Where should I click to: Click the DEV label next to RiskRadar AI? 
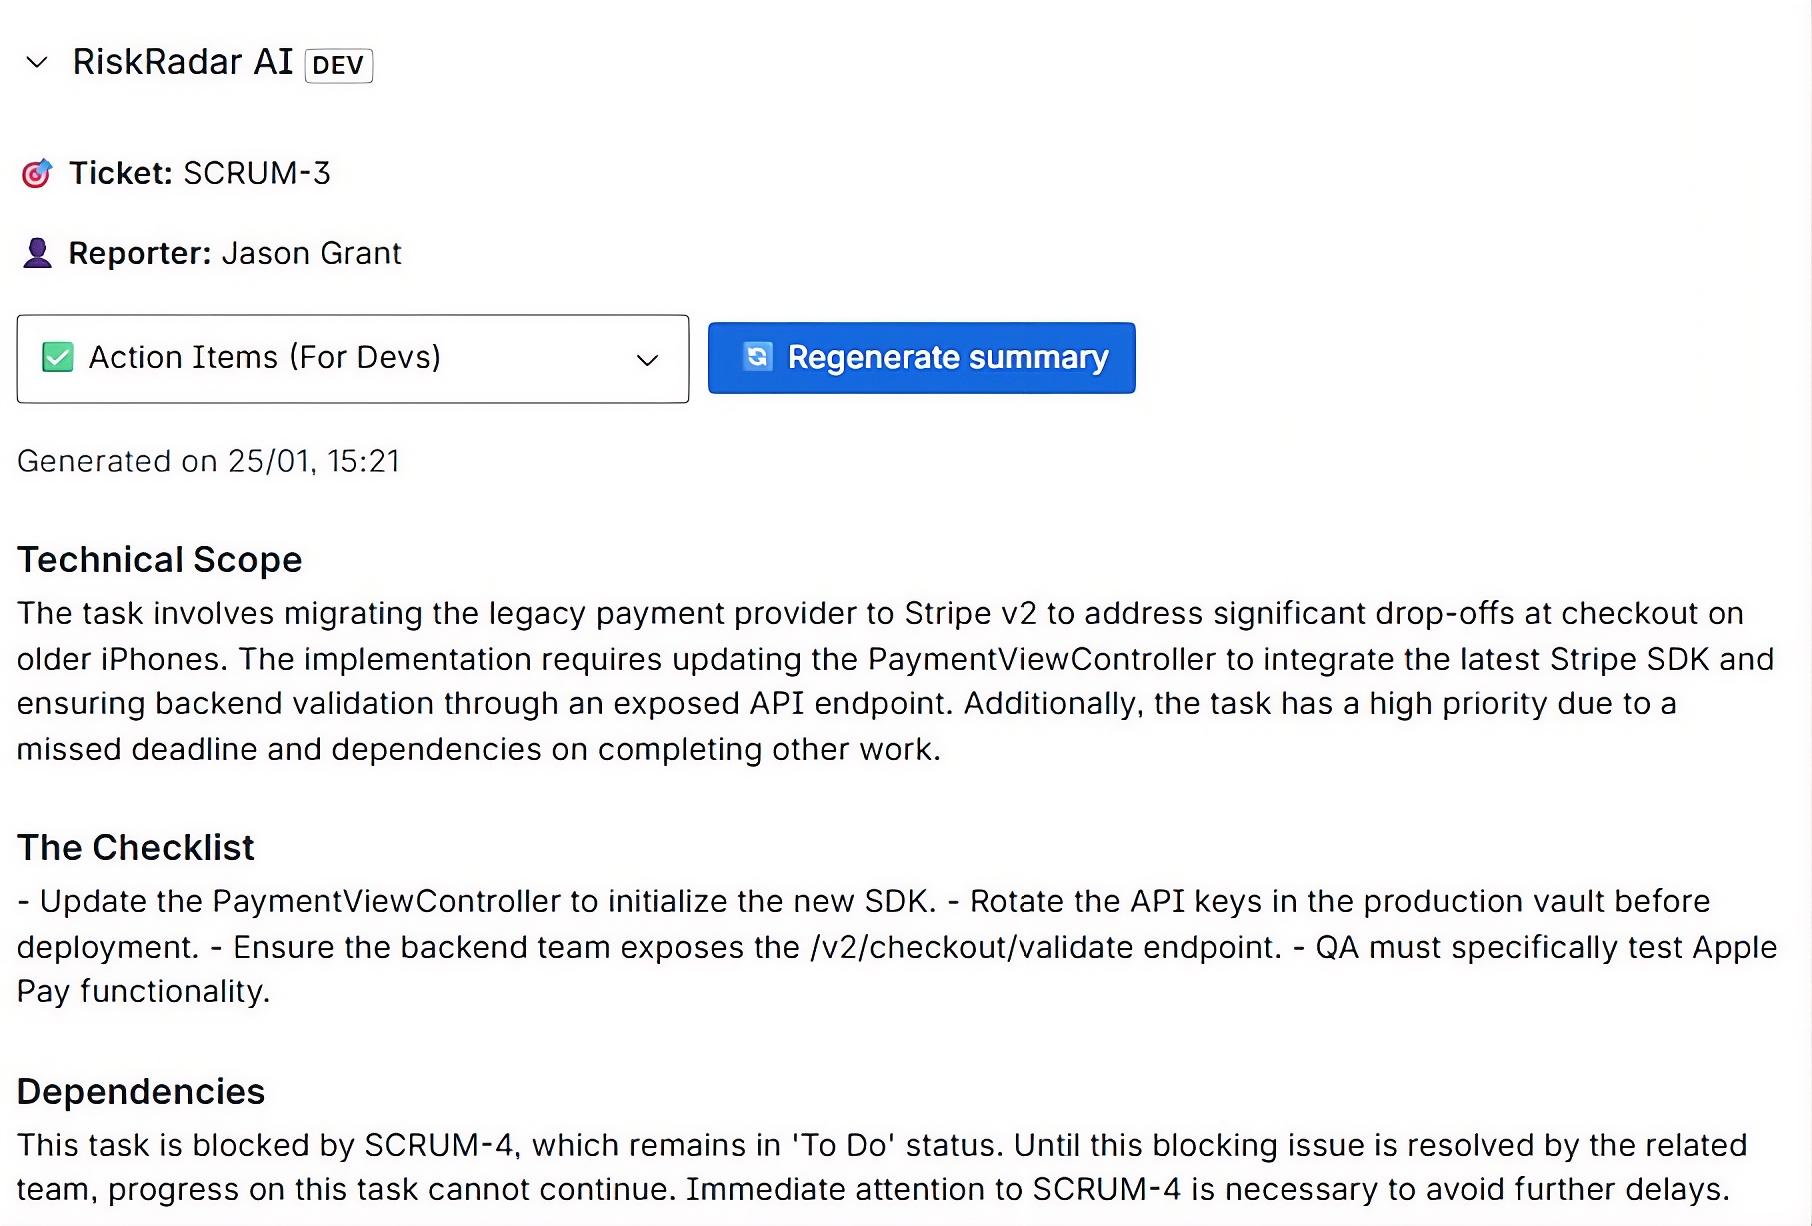pyautogui.click(x=338, y=64)
